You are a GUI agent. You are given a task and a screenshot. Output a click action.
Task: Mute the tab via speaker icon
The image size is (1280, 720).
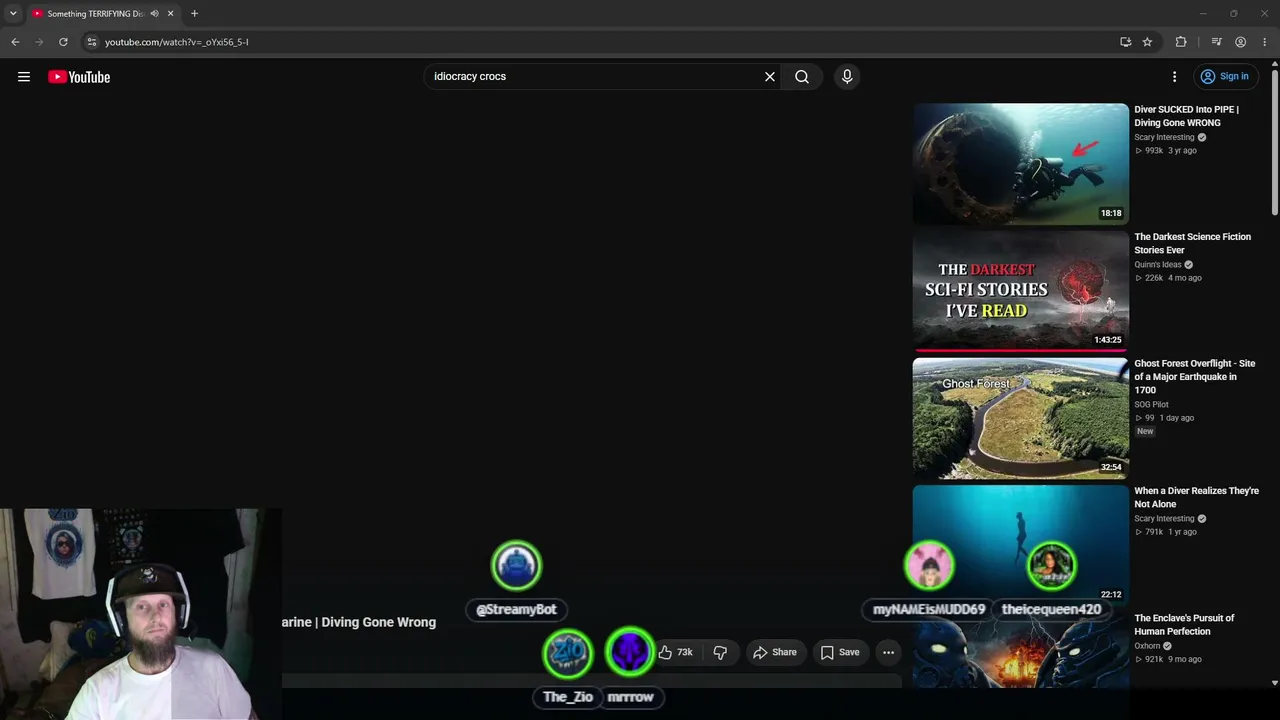pos(154,14)
